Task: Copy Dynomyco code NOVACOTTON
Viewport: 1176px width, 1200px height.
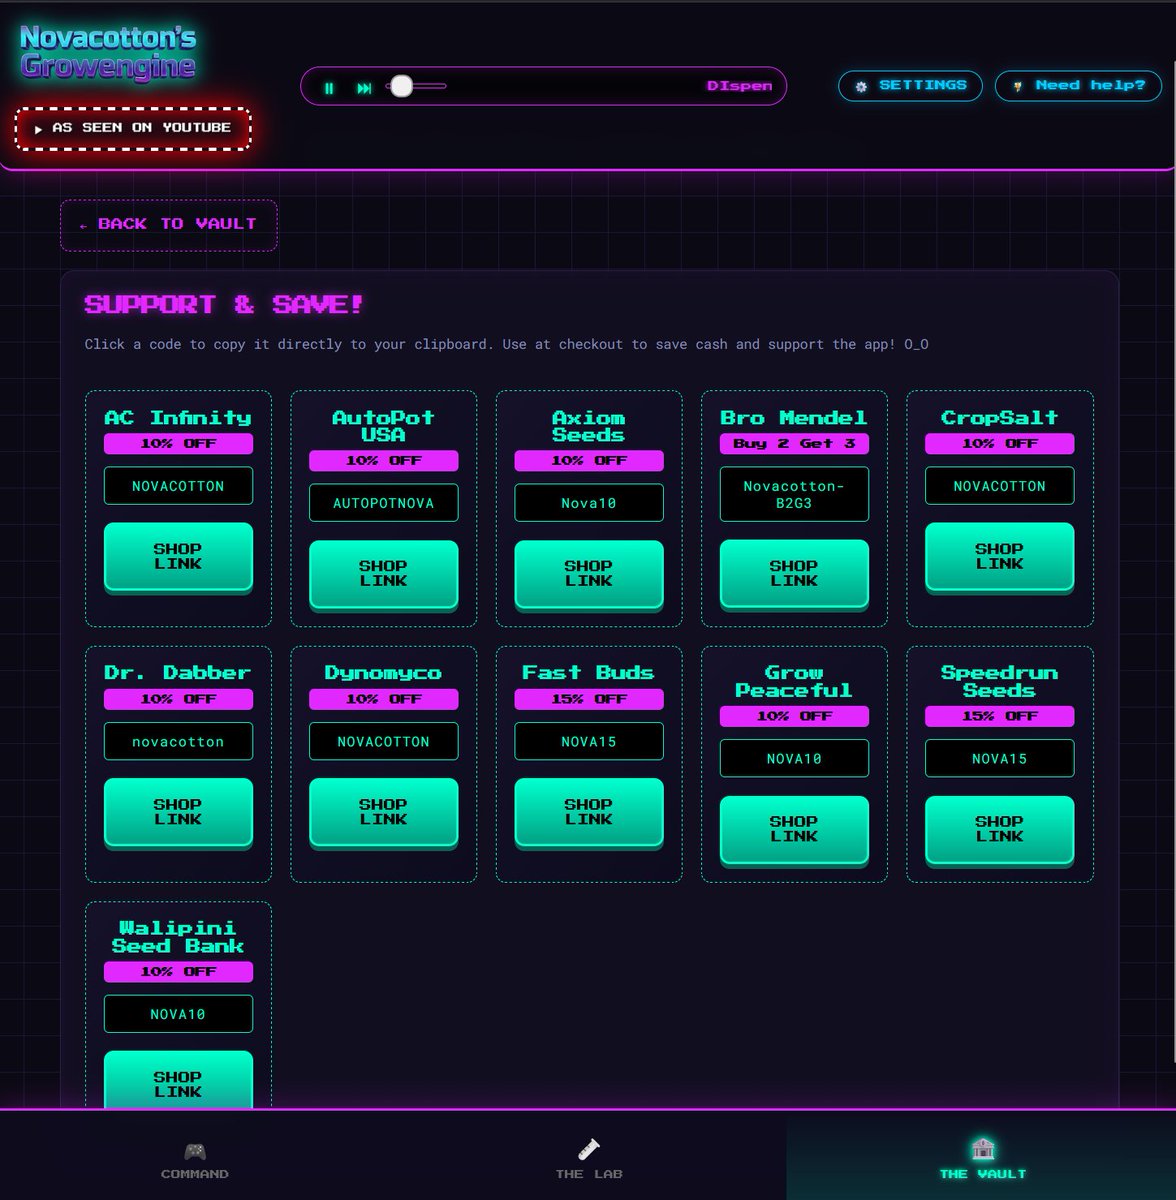Action: click(384, 742)
